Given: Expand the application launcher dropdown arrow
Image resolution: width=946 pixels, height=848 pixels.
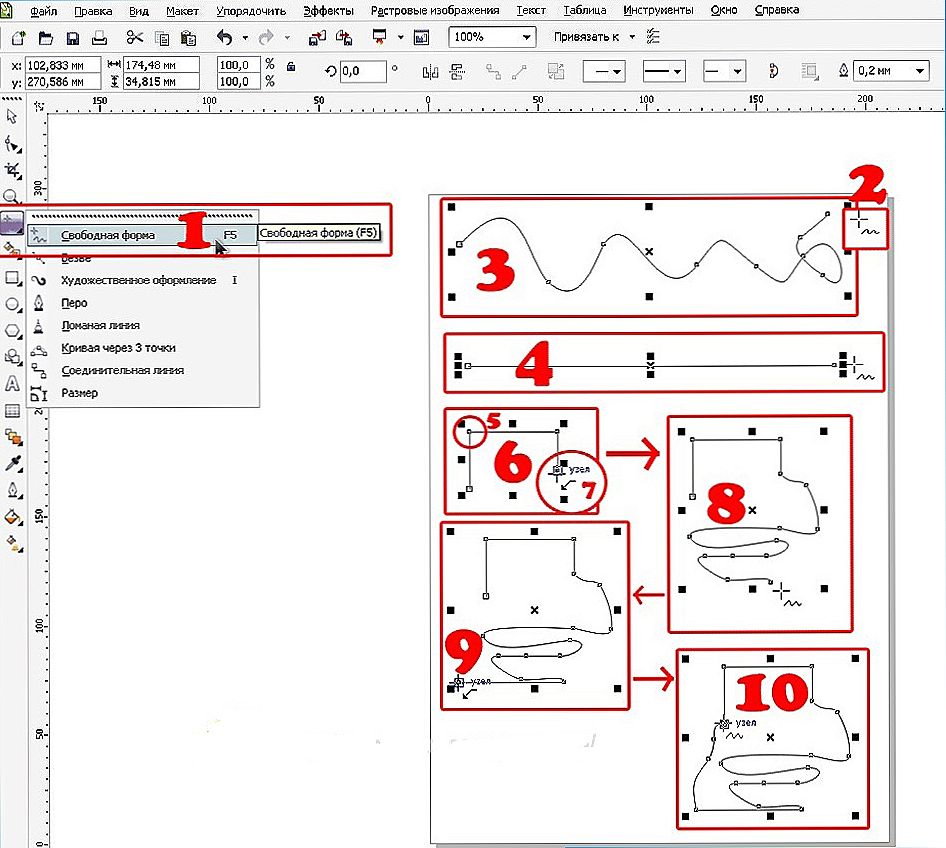Looking at the screenshot, I should click(401, 37).
